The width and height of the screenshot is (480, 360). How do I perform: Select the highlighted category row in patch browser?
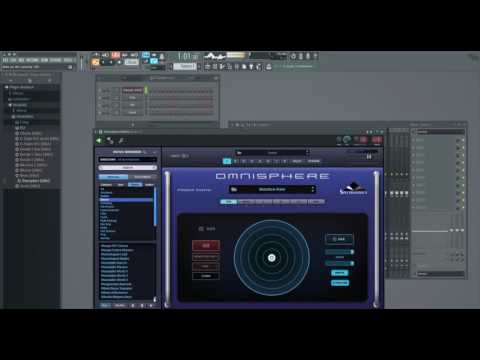(127, 200)
